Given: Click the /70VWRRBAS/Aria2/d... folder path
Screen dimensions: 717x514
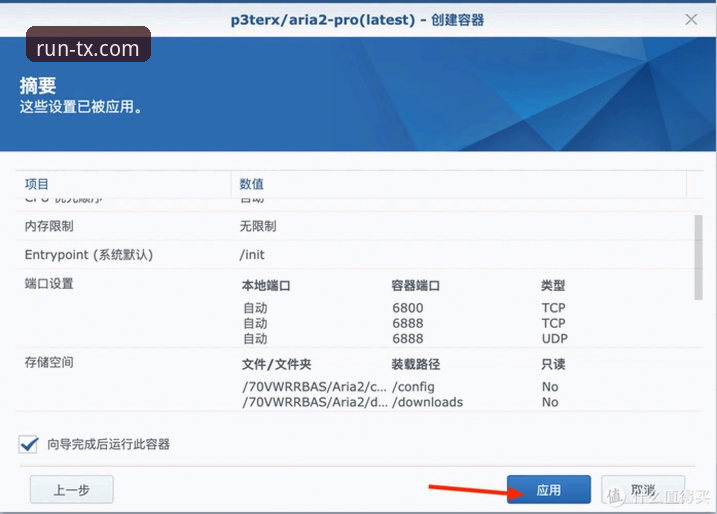Looking at the screenshot, I should tap(315, 402).
